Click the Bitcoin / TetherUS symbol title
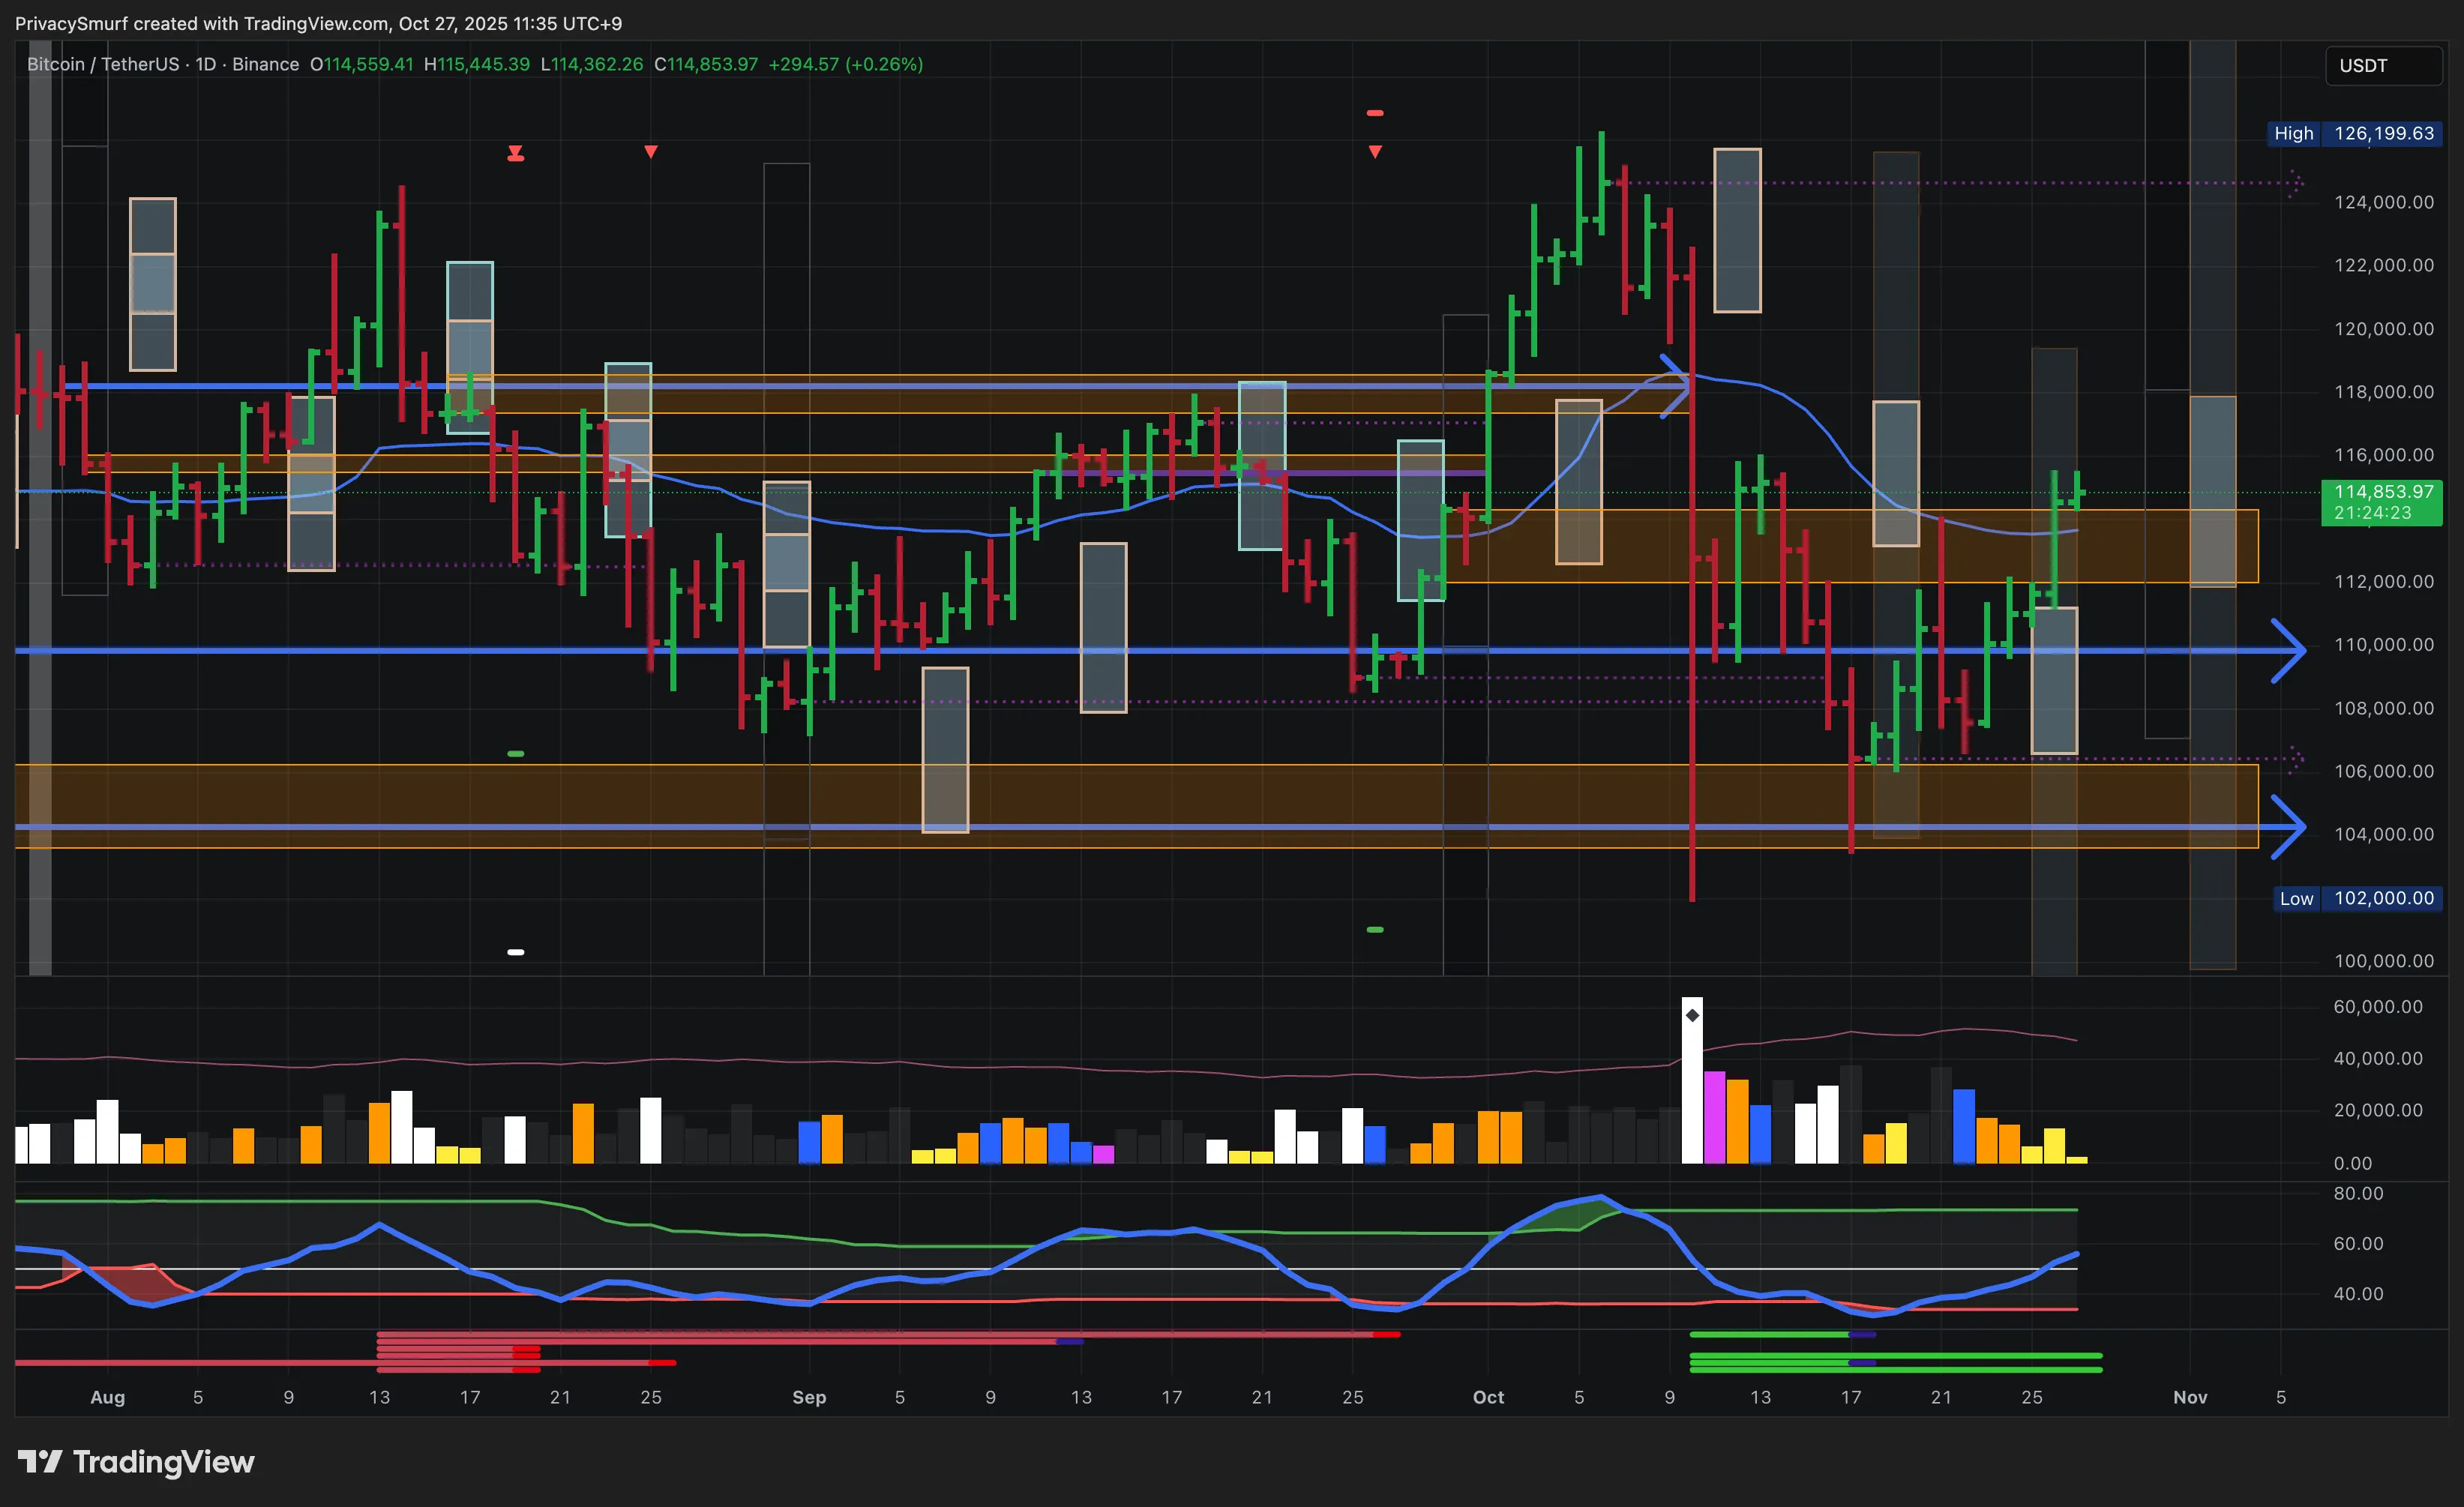Screen dimensions: 2464x1507 (103, 64)
